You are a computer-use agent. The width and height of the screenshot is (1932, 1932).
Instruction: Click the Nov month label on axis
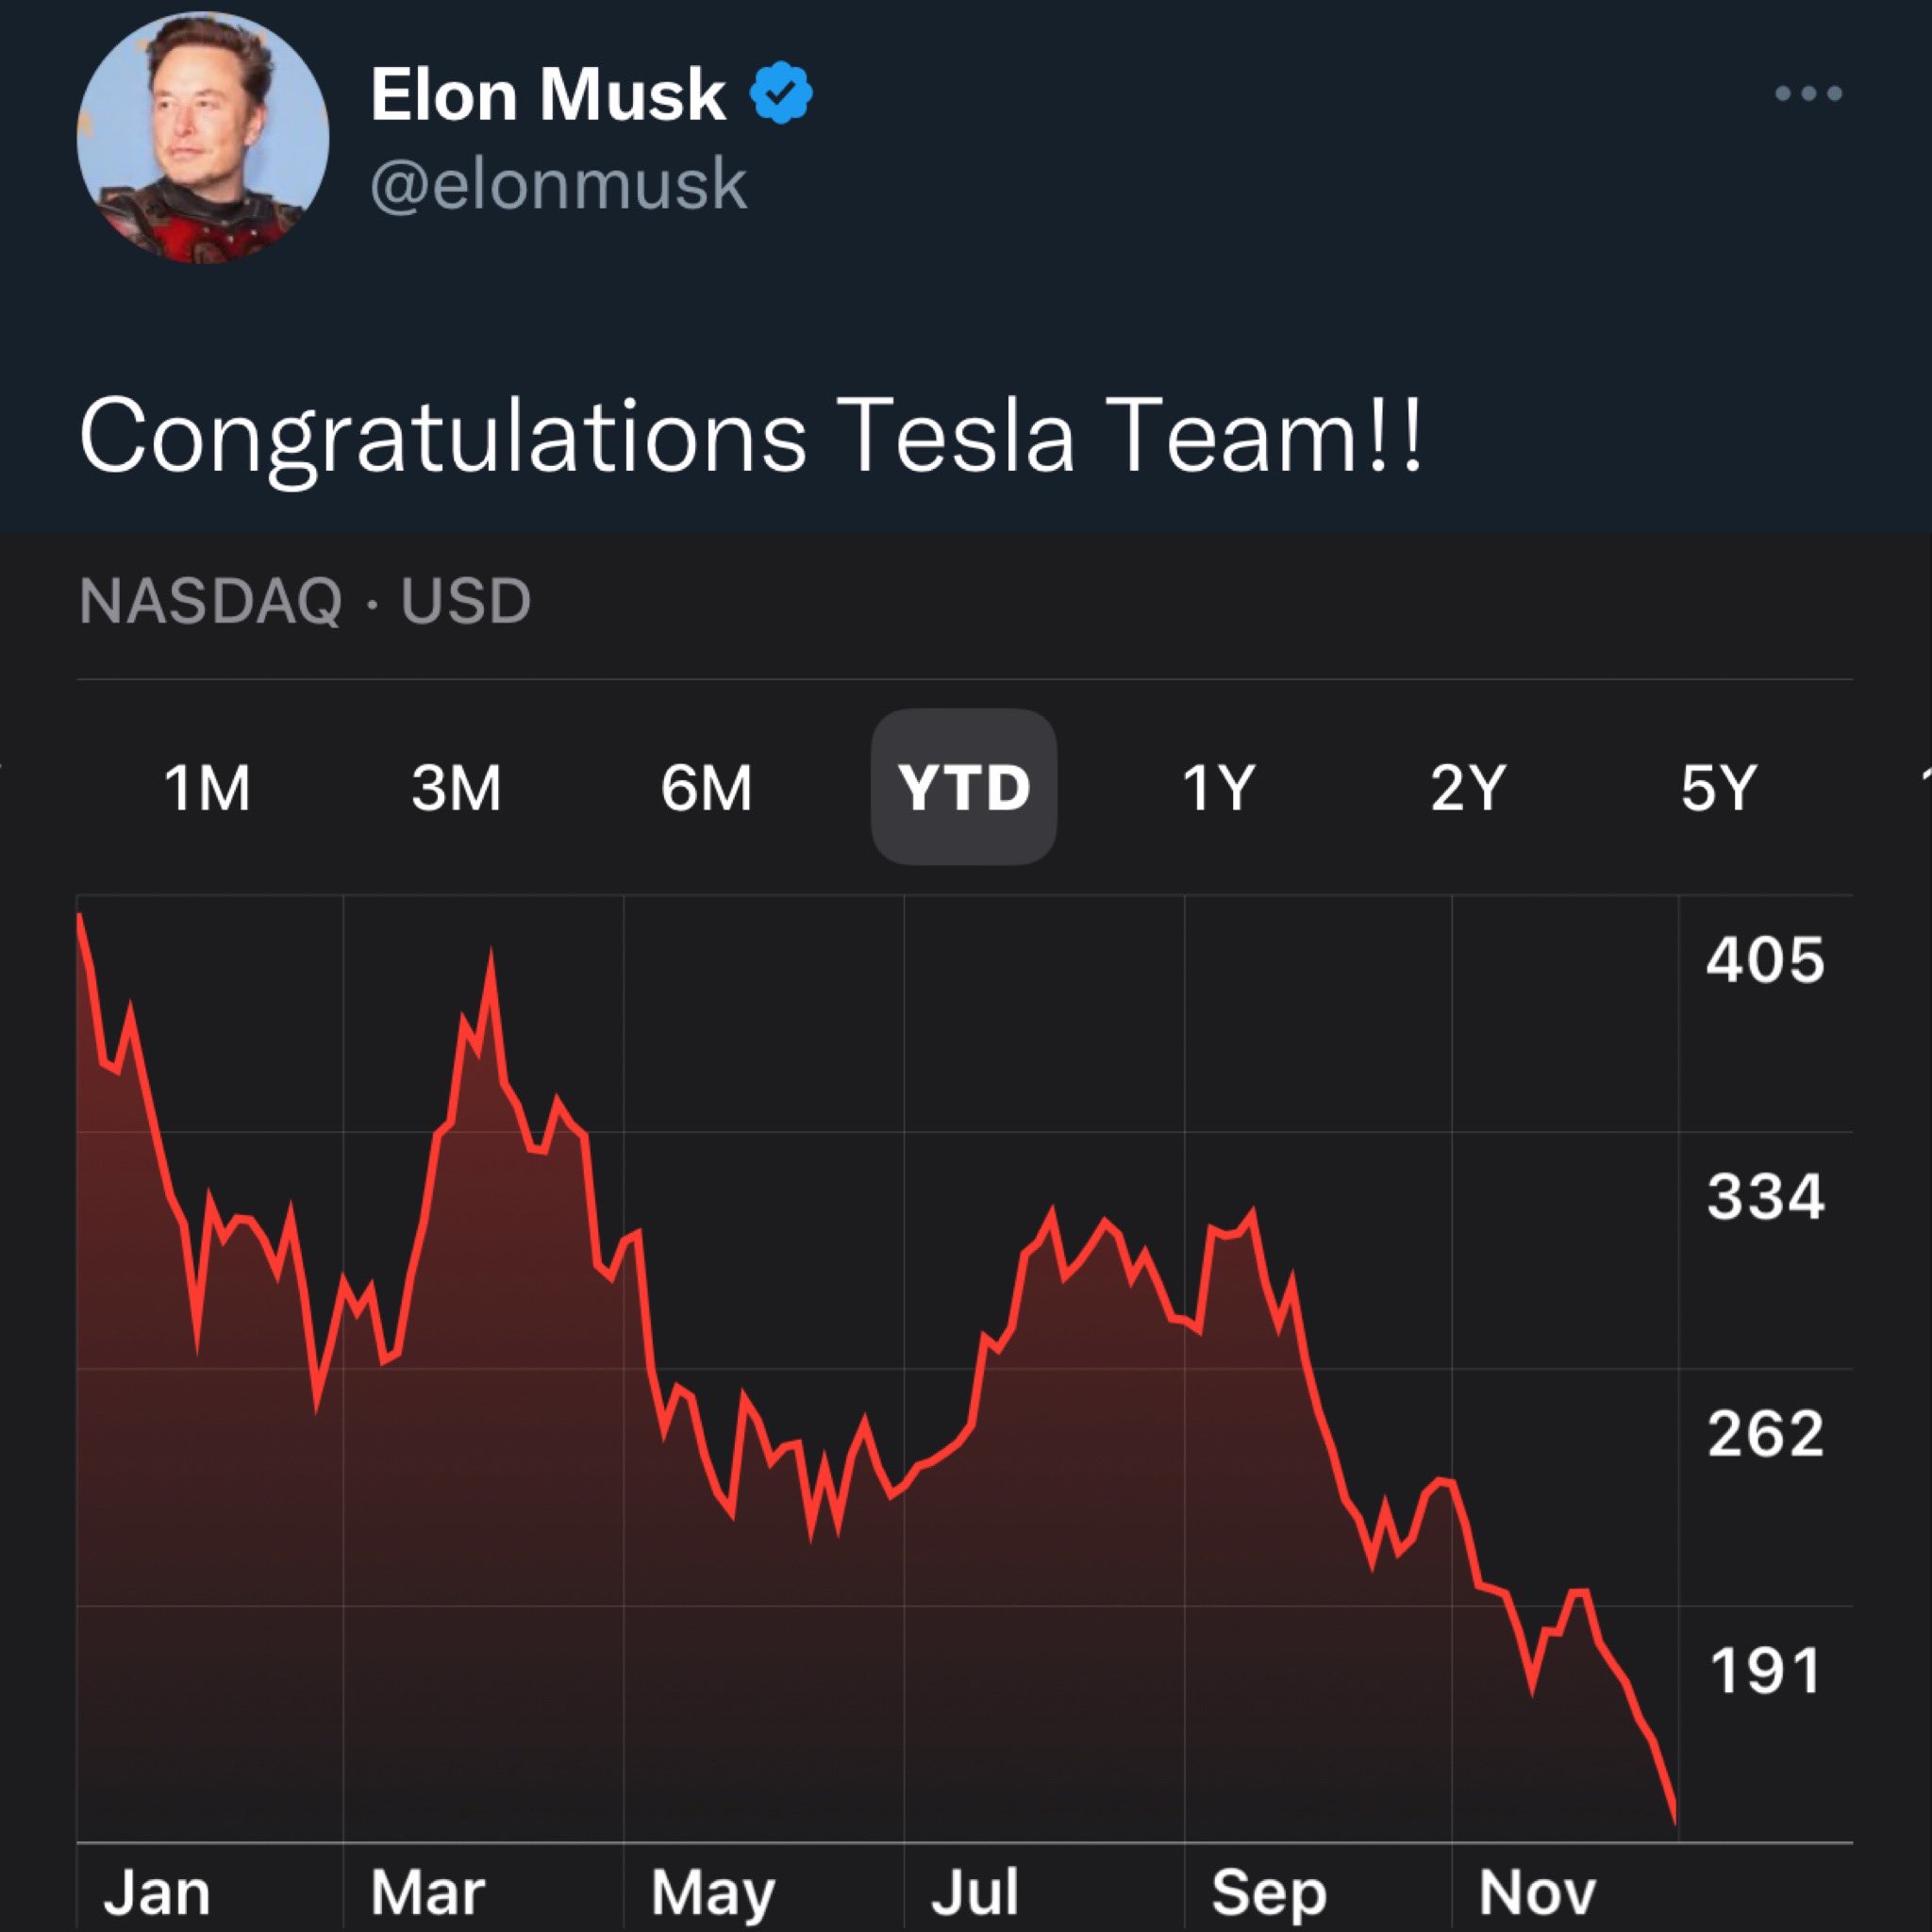point(1537,1892)
